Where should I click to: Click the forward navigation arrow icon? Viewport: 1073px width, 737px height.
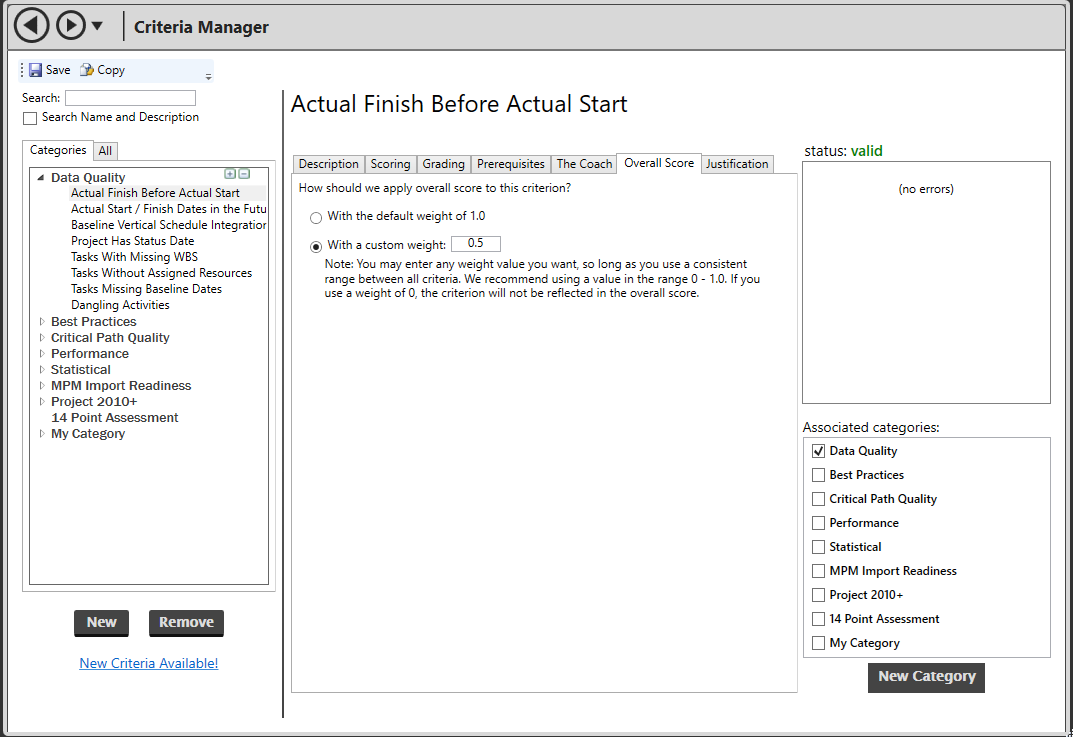[70, 25]
